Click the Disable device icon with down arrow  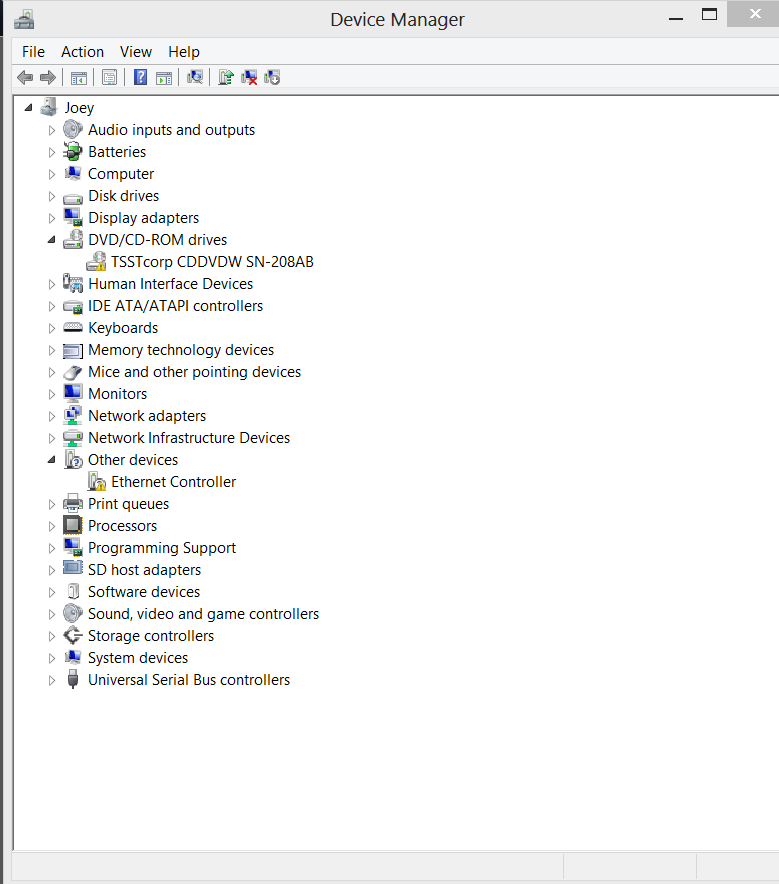[272, 77]
